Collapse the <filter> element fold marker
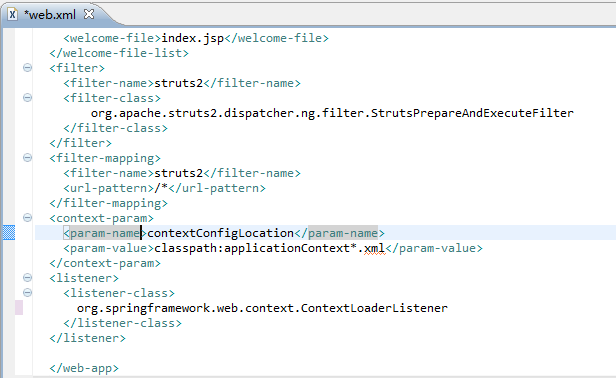Screen dimensions: 616x378 point(27,68)
